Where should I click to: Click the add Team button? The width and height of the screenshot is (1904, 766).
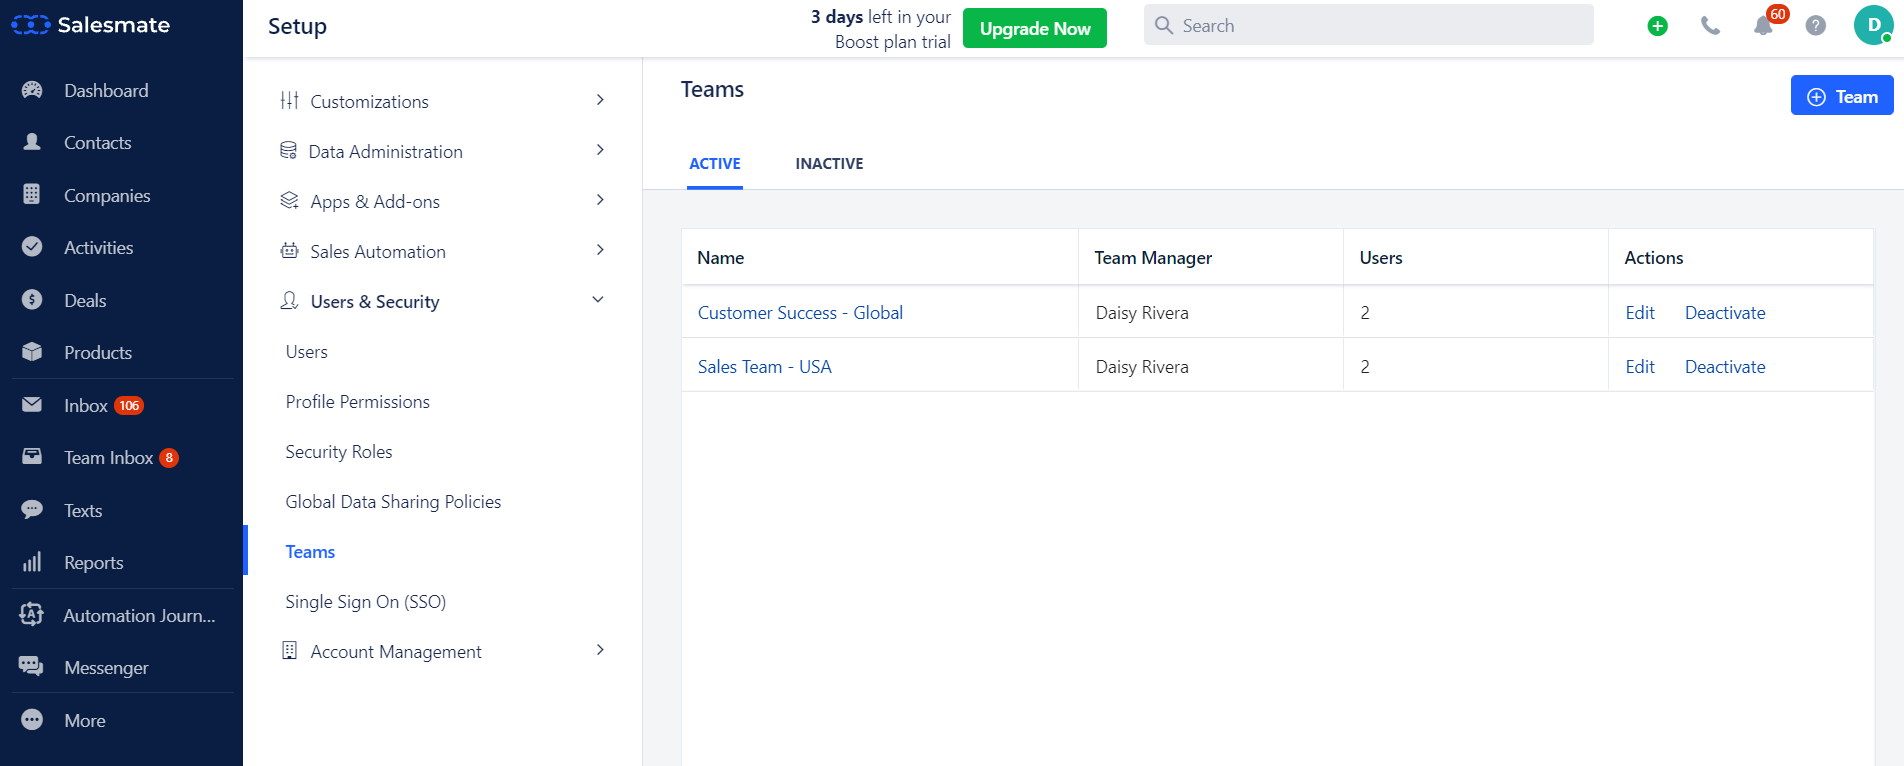coord(1842,96)
